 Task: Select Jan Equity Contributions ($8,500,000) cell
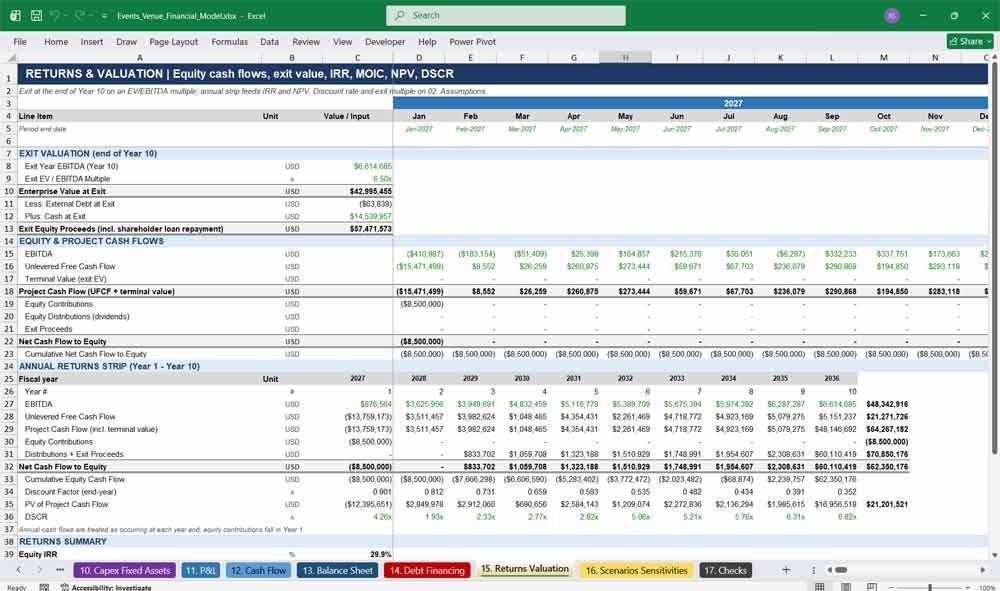point(419,304)
